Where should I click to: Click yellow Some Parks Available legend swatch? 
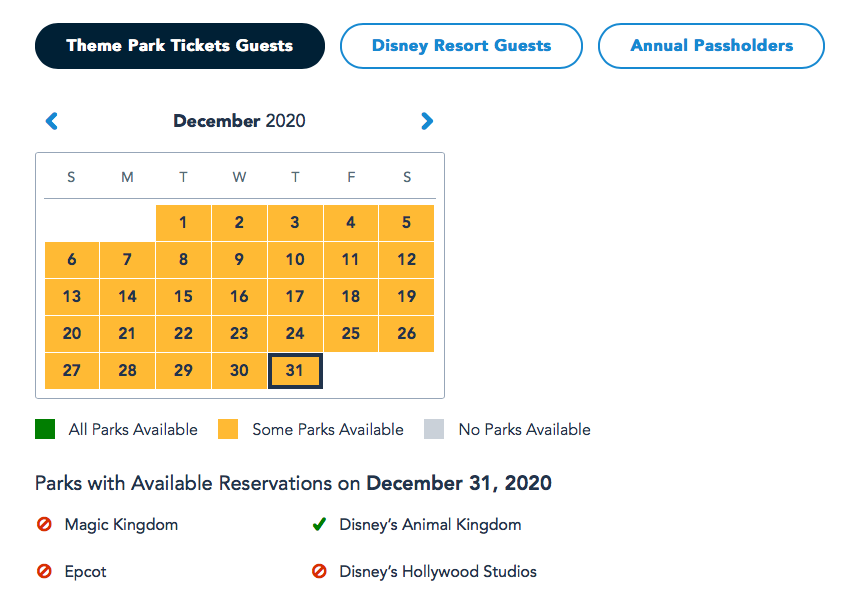point(228,429)
